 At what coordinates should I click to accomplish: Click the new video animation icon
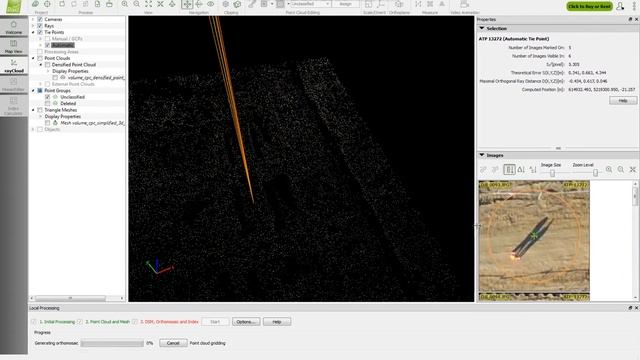[464, 4]
